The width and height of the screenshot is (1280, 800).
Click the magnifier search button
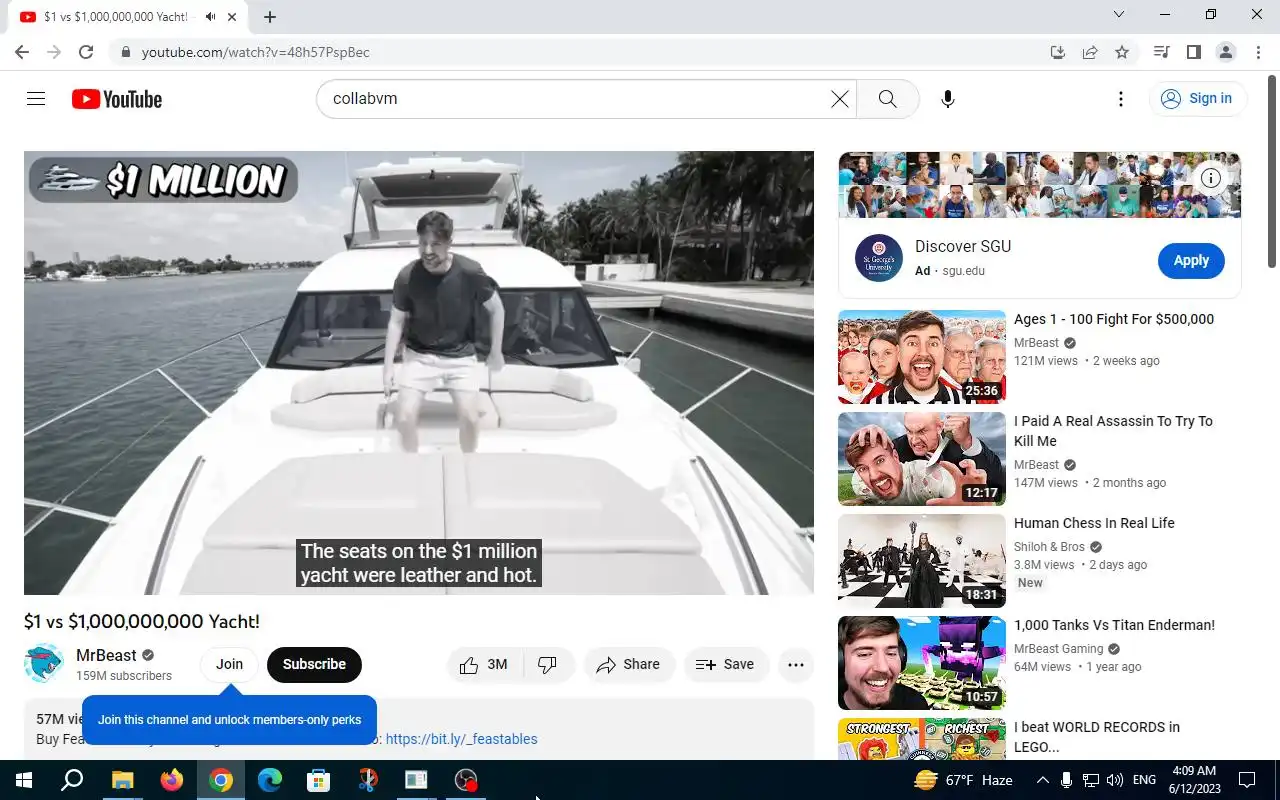pos(887,99)
